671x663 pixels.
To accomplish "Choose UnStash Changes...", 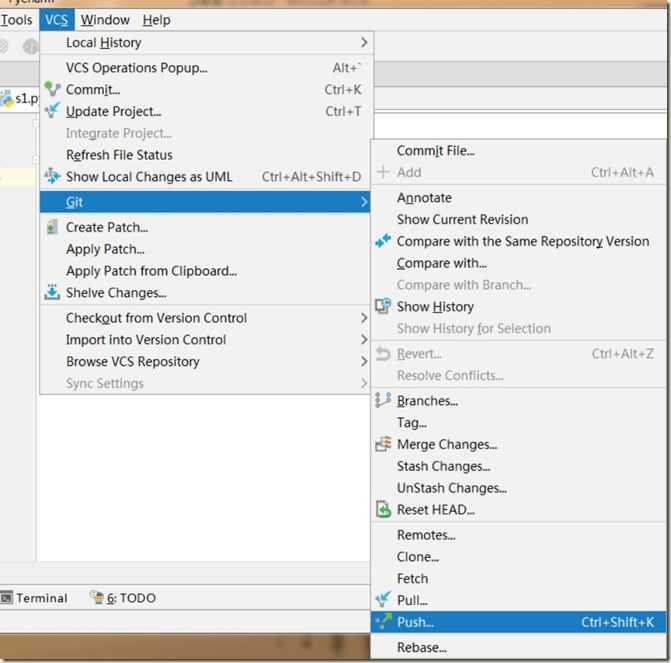I will (x=518, y=488).
